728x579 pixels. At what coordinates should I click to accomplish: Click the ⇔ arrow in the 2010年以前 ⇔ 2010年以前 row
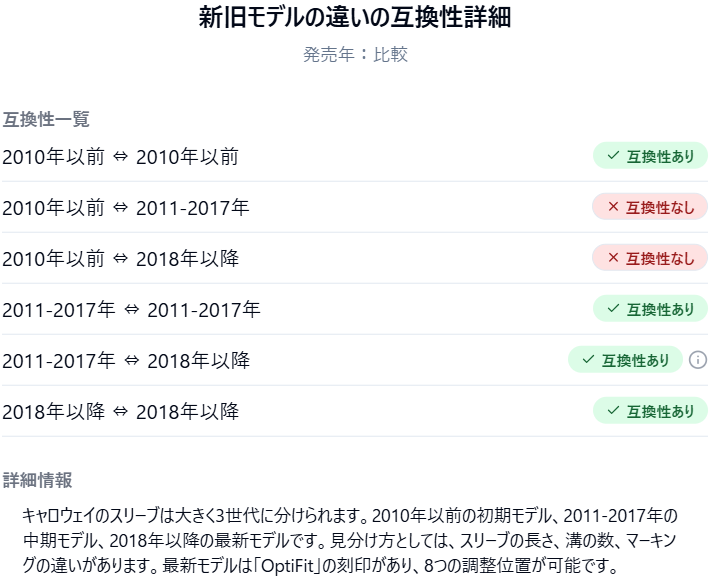120,157
